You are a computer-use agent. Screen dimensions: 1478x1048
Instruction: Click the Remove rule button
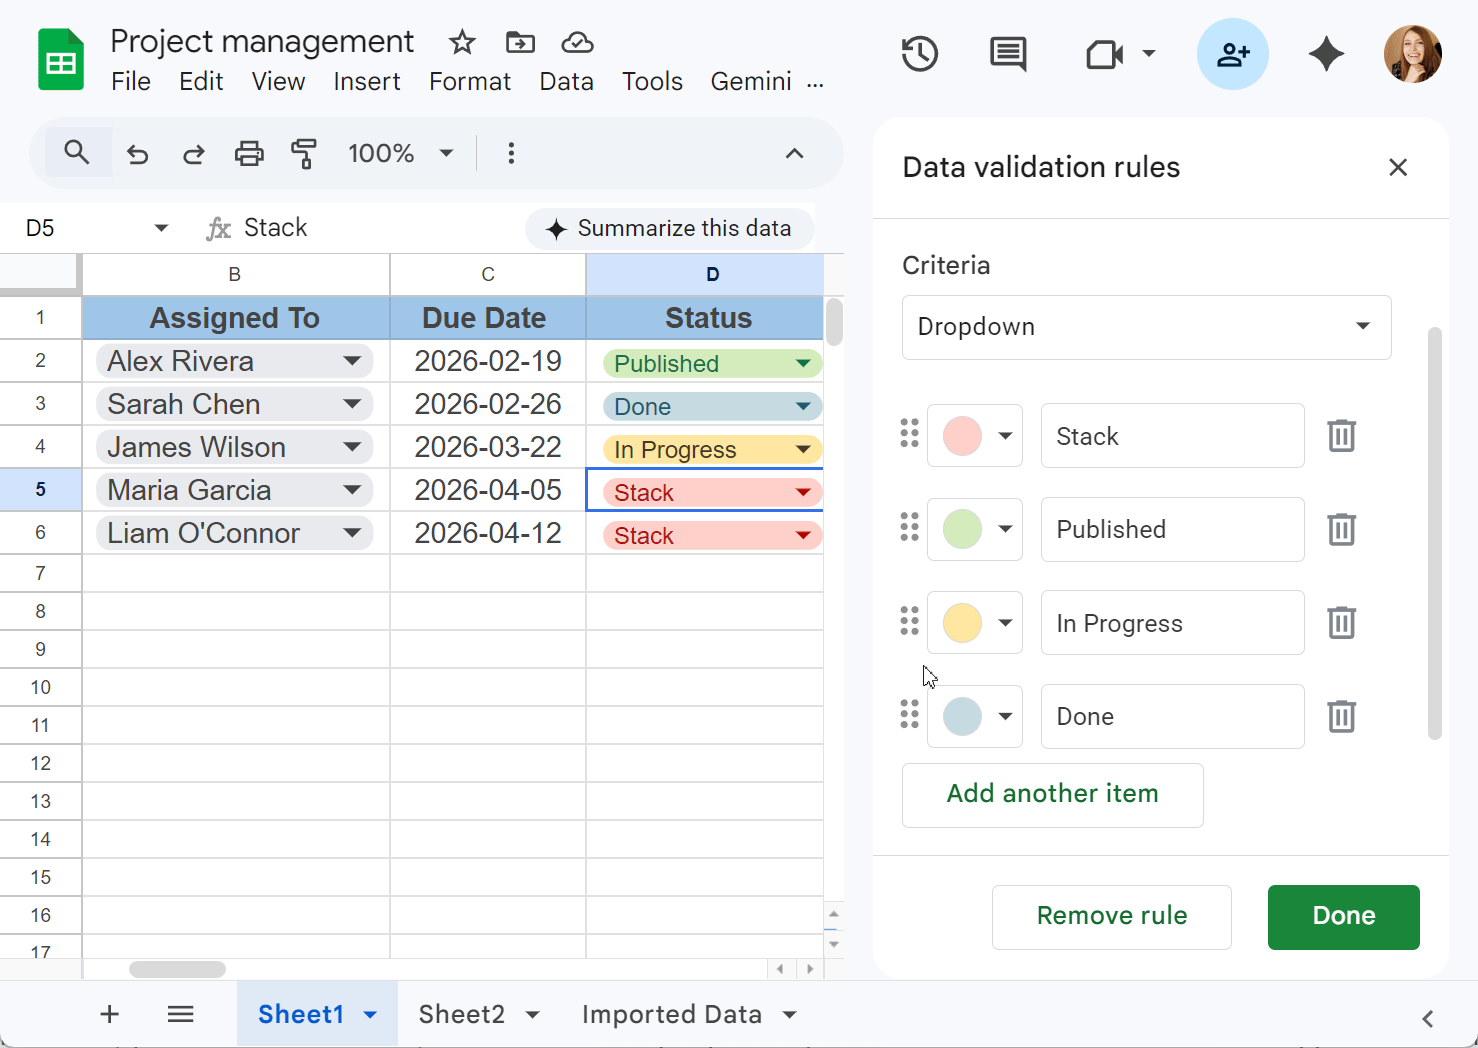click(1111, 916)
